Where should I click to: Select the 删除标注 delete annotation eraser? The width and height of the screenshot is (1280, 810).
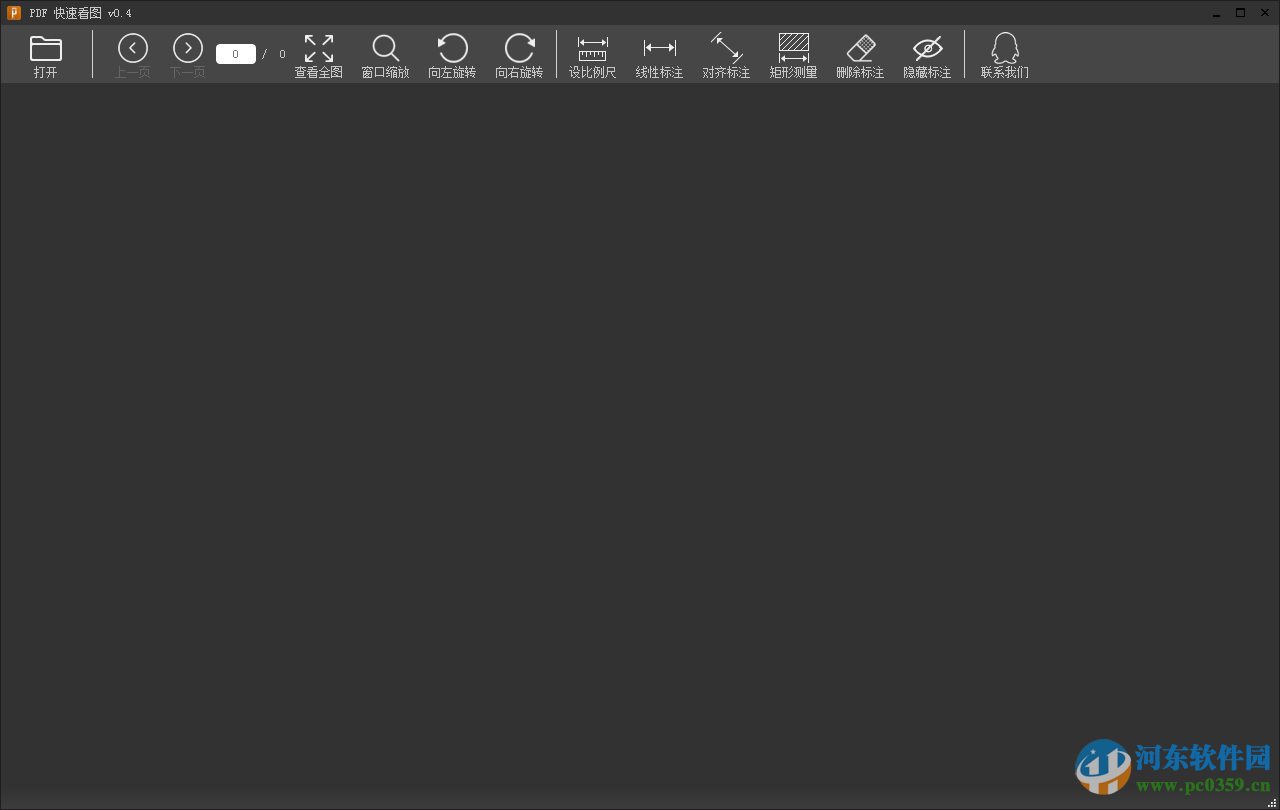click(x=860, y=54)
